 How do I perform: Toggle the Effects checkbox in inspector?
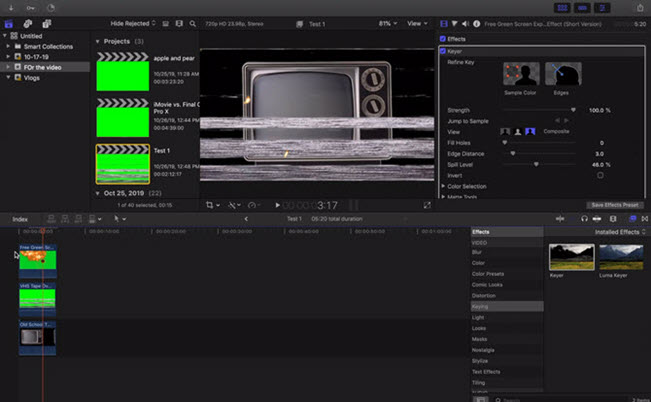click(x=443, y=39)
